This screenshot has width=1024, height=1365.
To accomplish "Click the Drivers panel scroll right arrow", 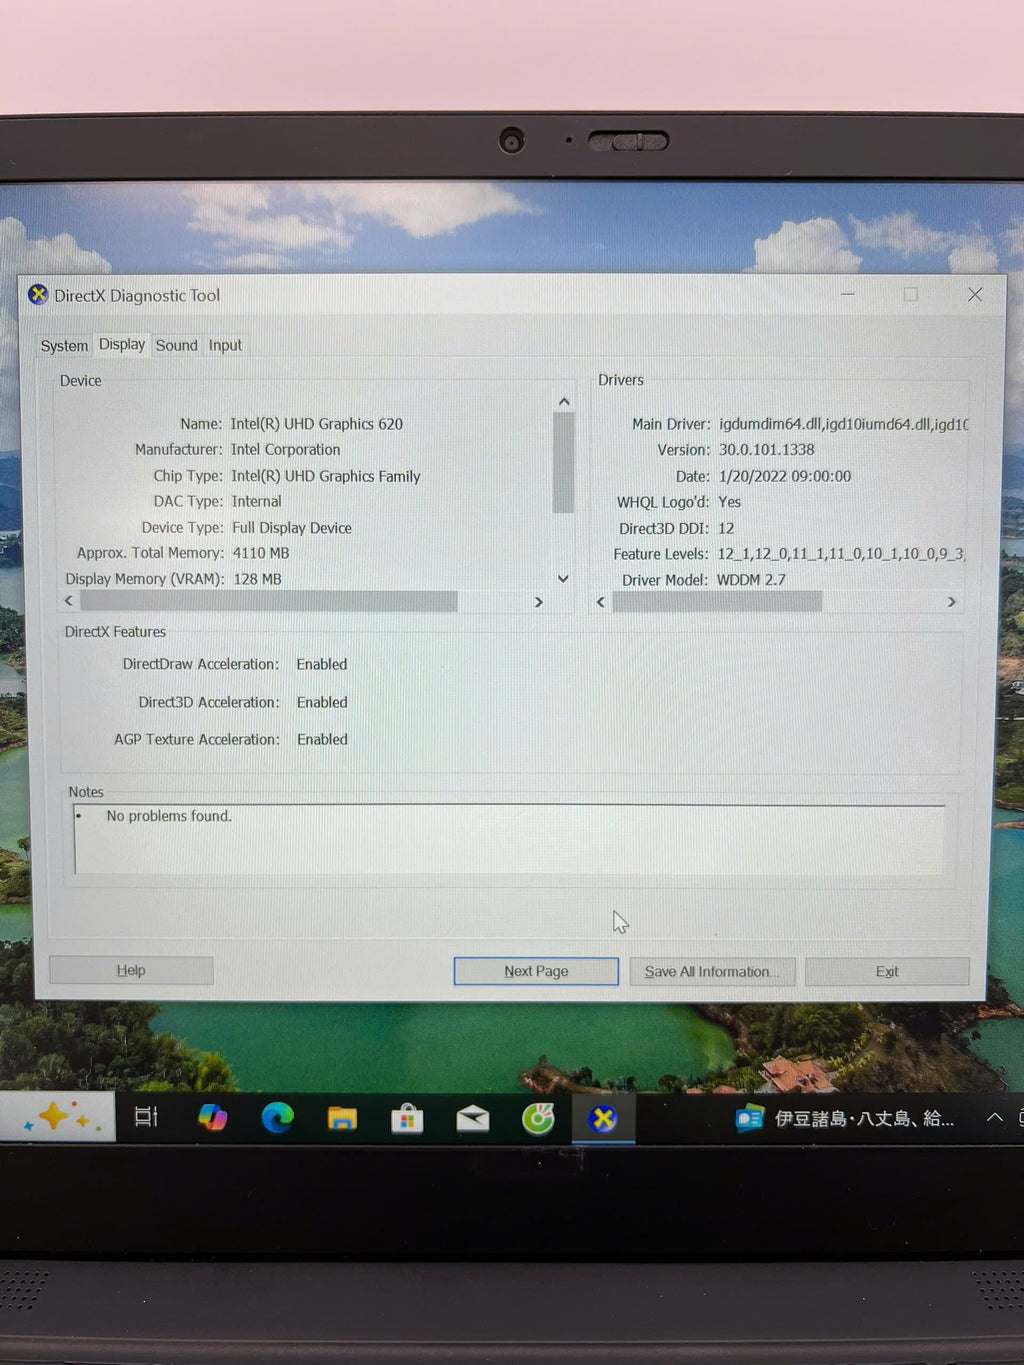I will click(951, 602).
